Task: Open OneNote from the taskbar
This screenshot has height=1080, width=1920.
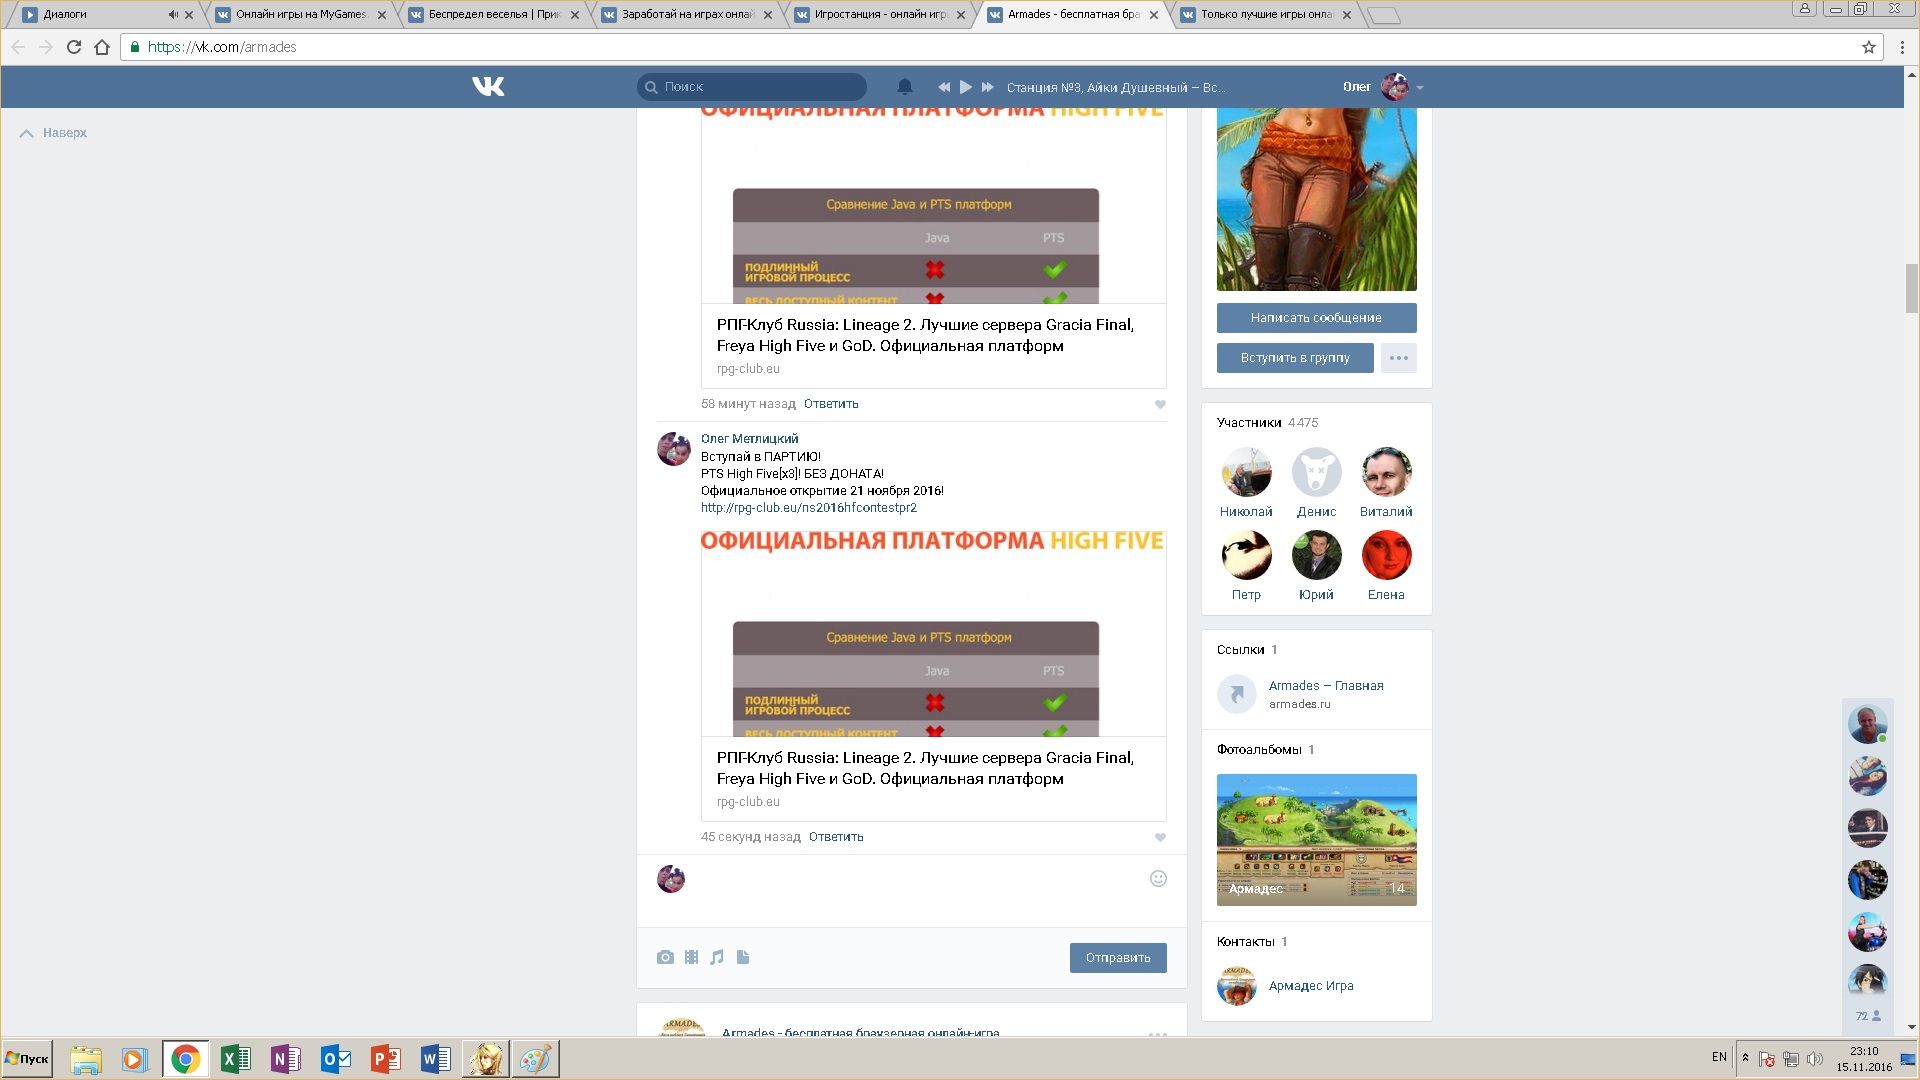Action: tap(286, 1059)
